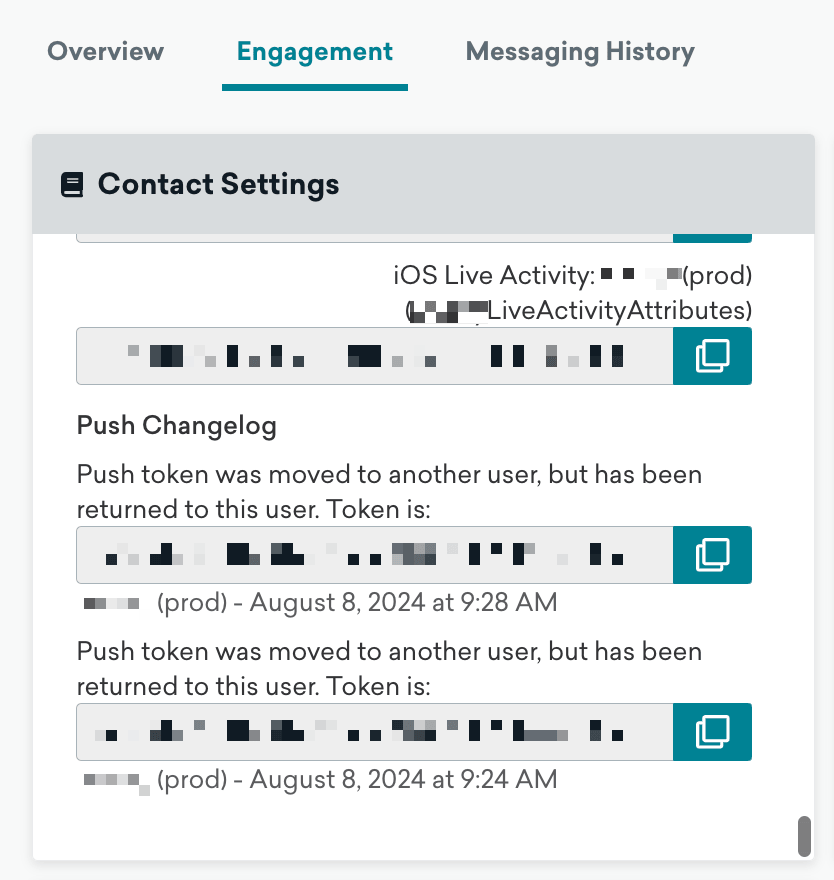Copy the 9:24 AM push token
834x880 pixels.
[712, 732]
